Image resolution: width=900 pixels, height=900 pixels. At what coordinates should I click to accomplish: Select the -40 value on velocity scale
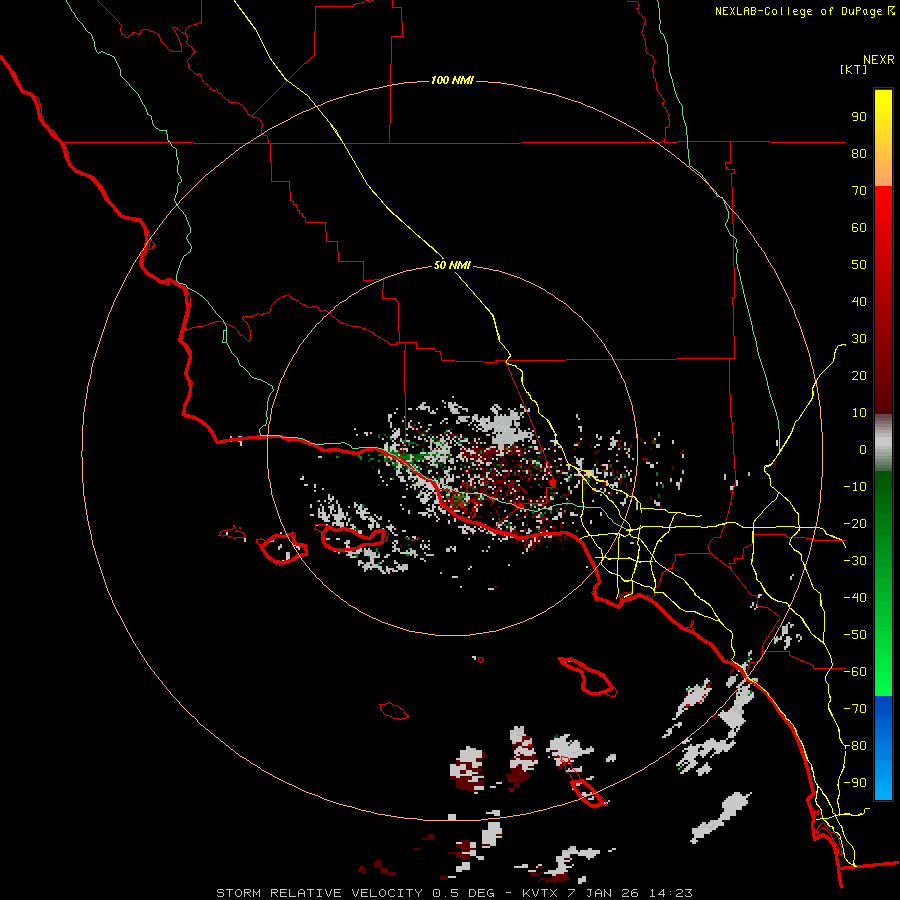pos(855,598)
